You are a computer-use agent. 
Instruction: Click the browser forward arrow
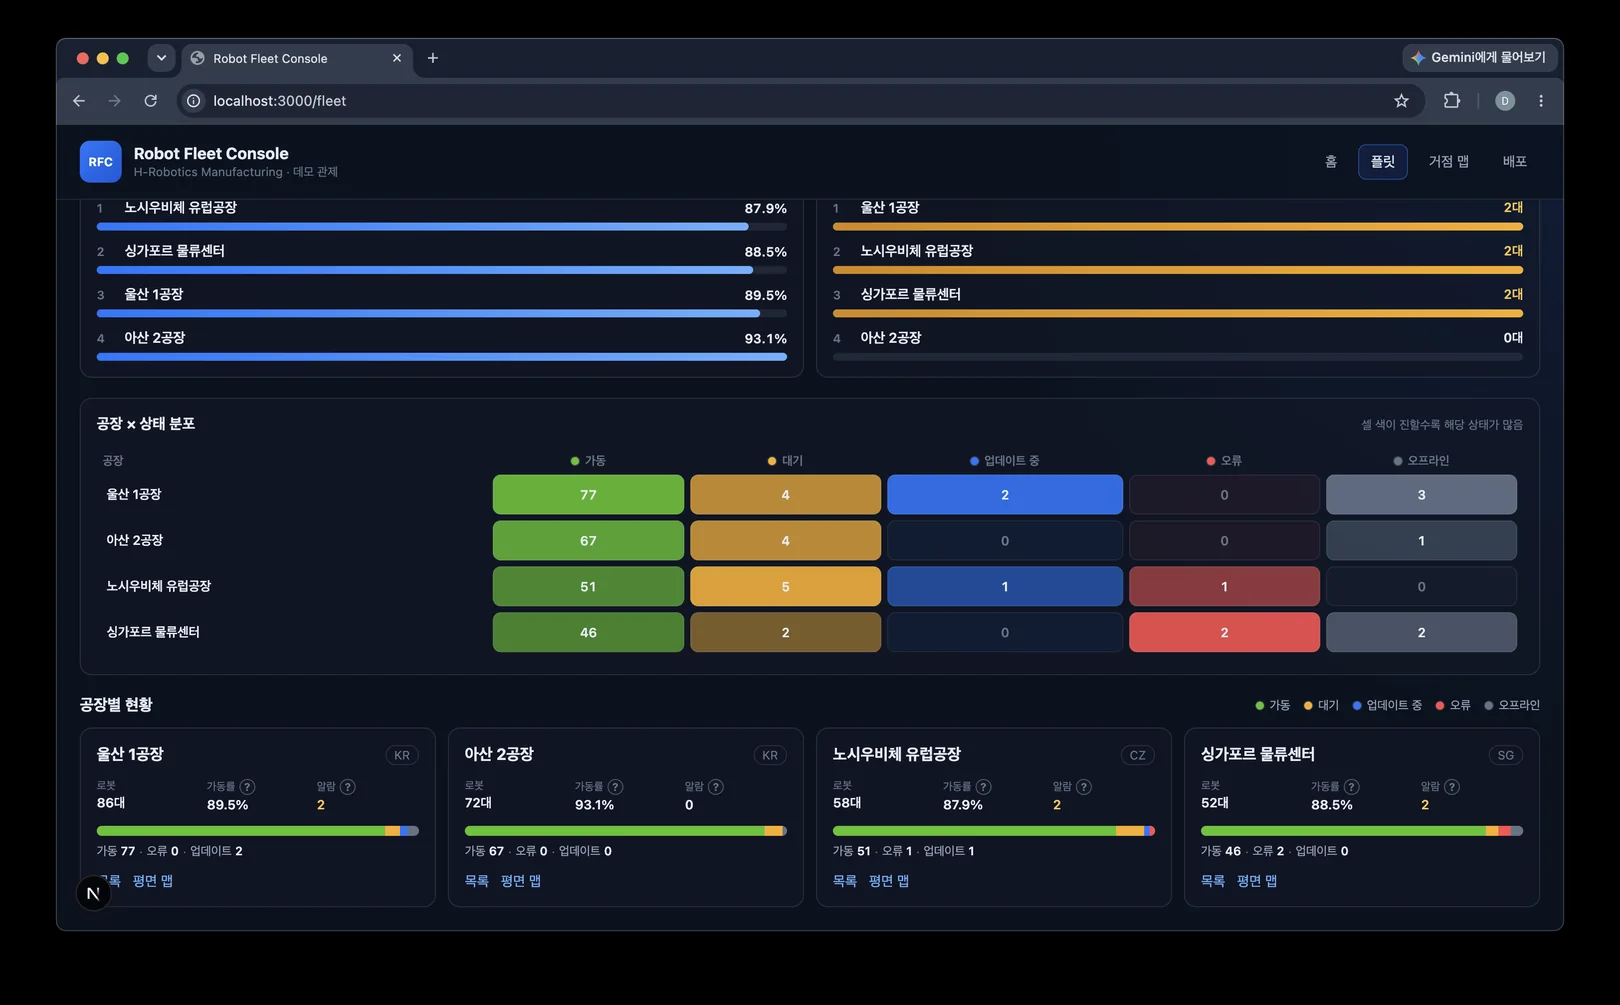pyautogui.click(x=115, y=101)
